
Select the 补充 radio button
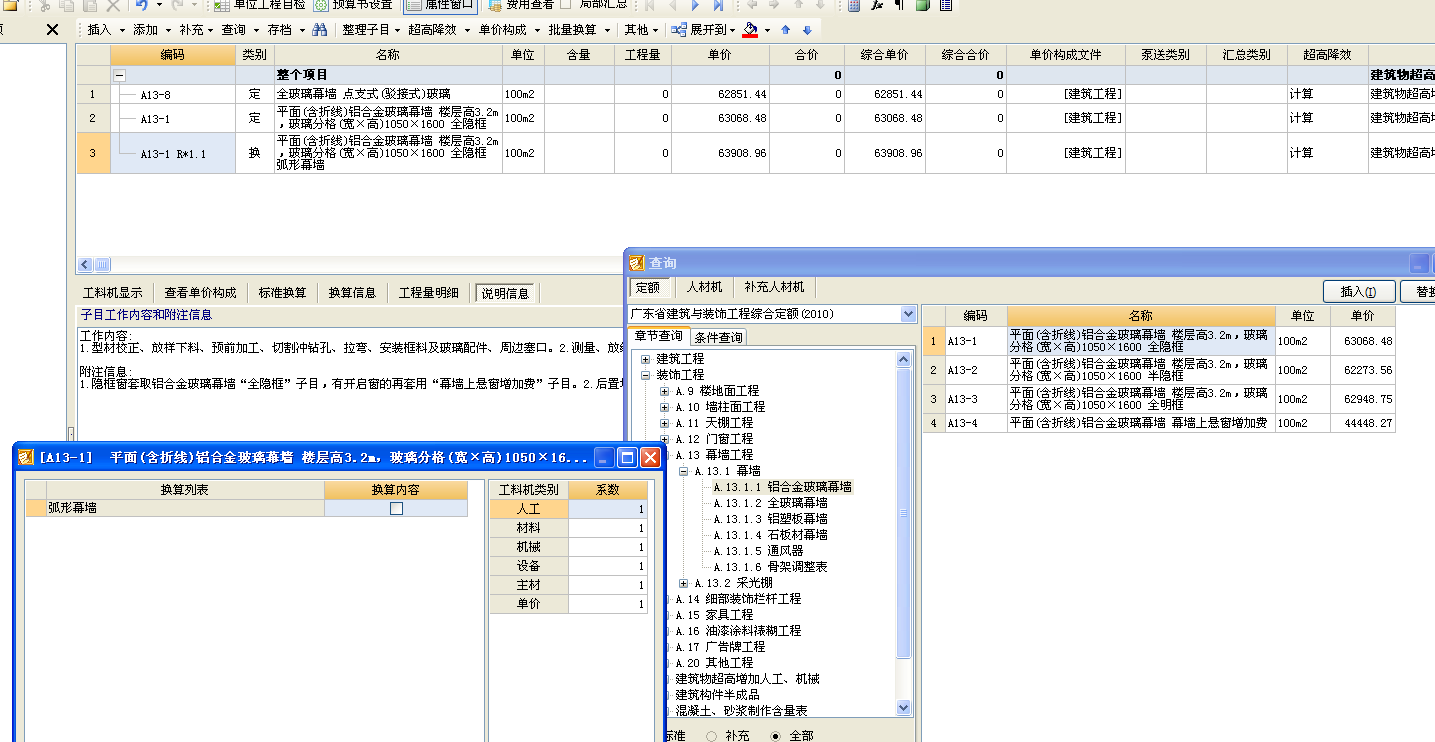[x=711, y=736]
